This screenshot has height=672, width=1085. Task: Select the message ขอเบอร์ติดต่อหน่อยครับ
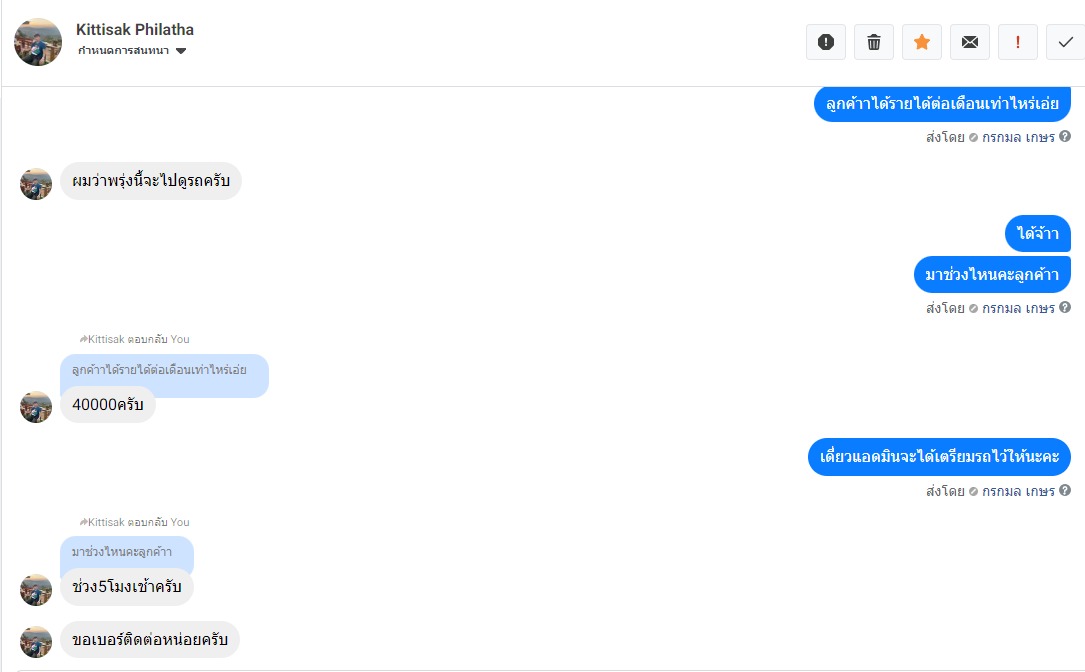[150, 640]
